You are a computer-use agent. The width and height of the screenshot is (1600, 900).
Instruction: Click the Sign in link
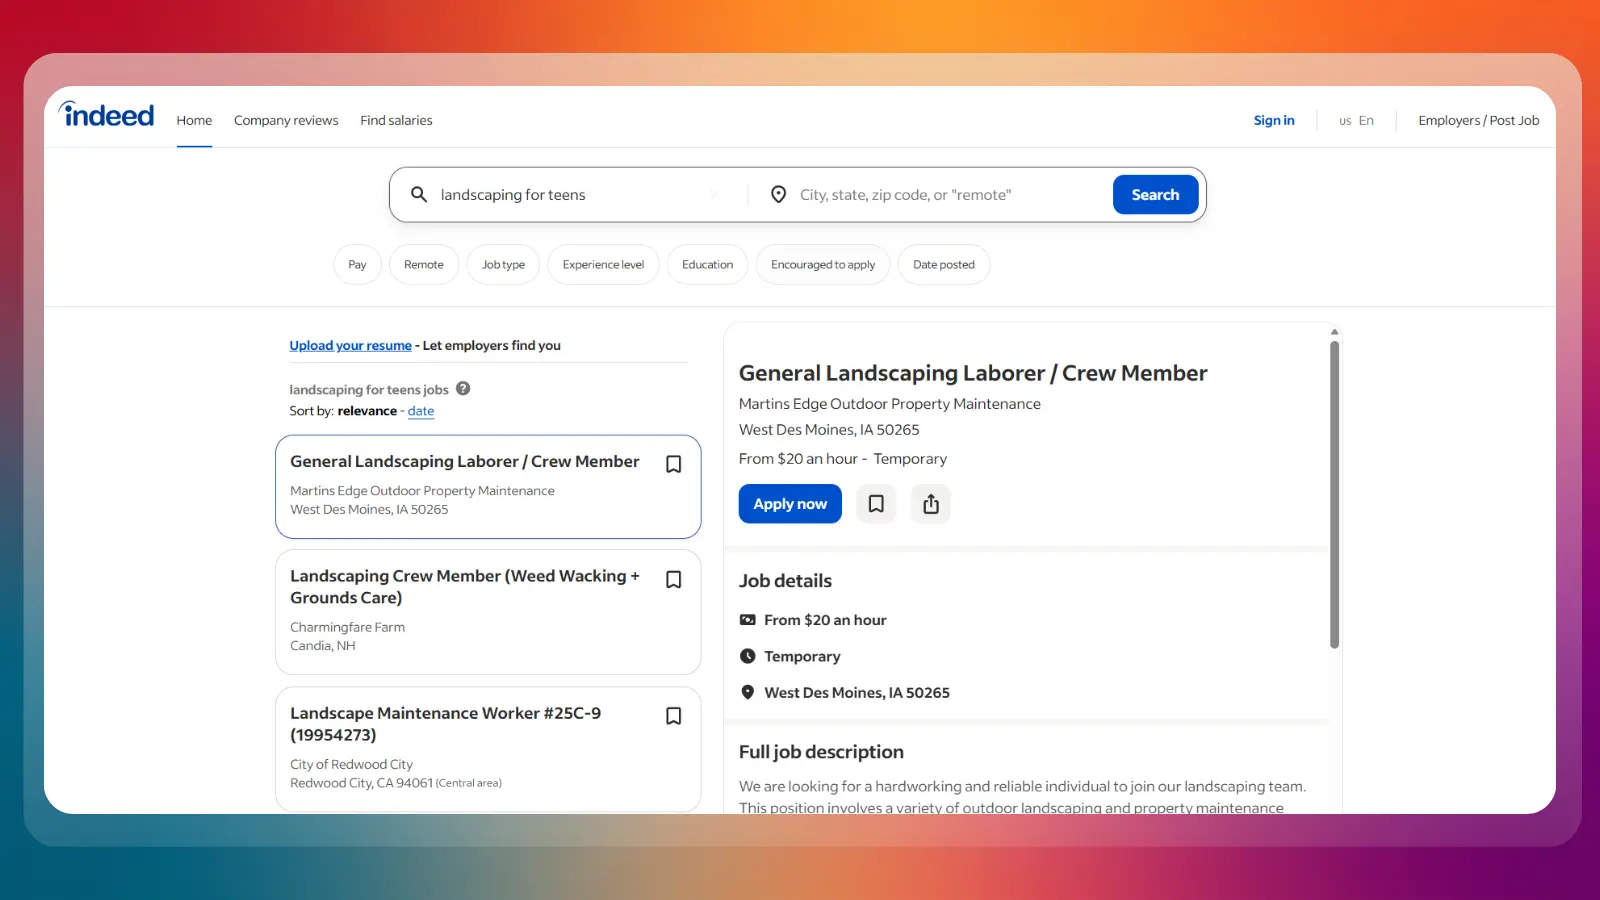(1274, 121)
